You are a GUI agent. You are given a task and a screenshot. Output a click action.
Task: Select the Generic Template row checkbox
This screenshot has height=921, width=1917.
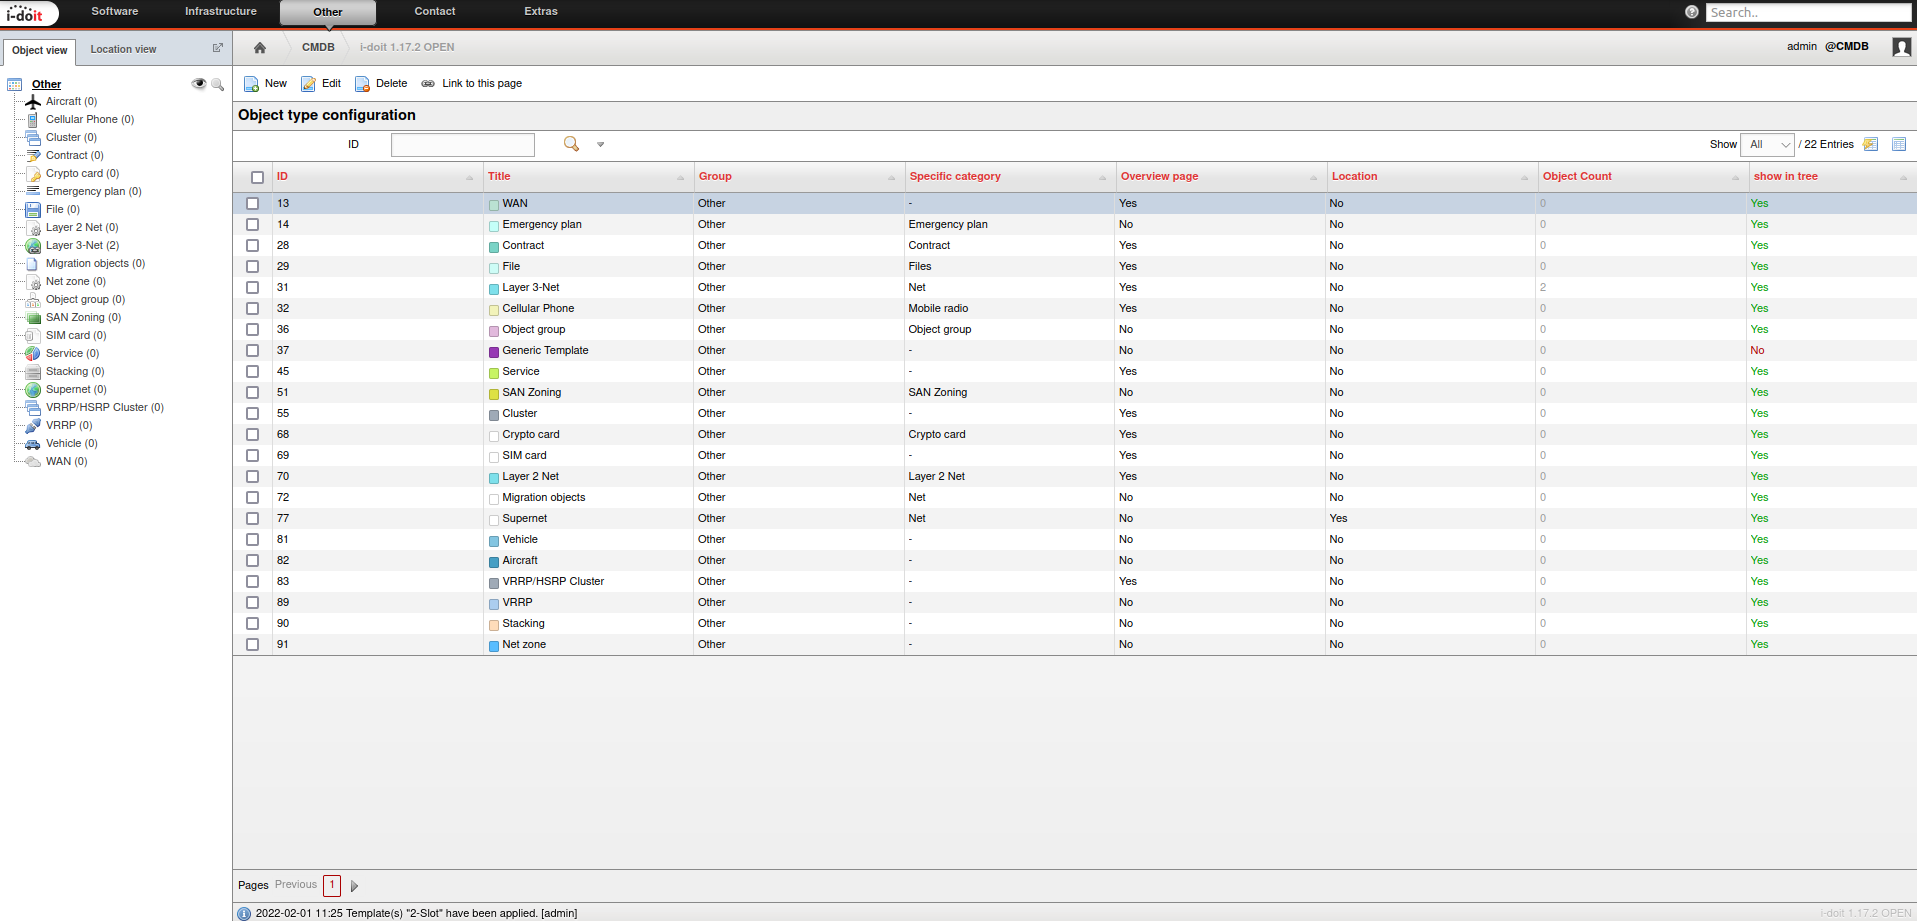(x=253, y=351)
